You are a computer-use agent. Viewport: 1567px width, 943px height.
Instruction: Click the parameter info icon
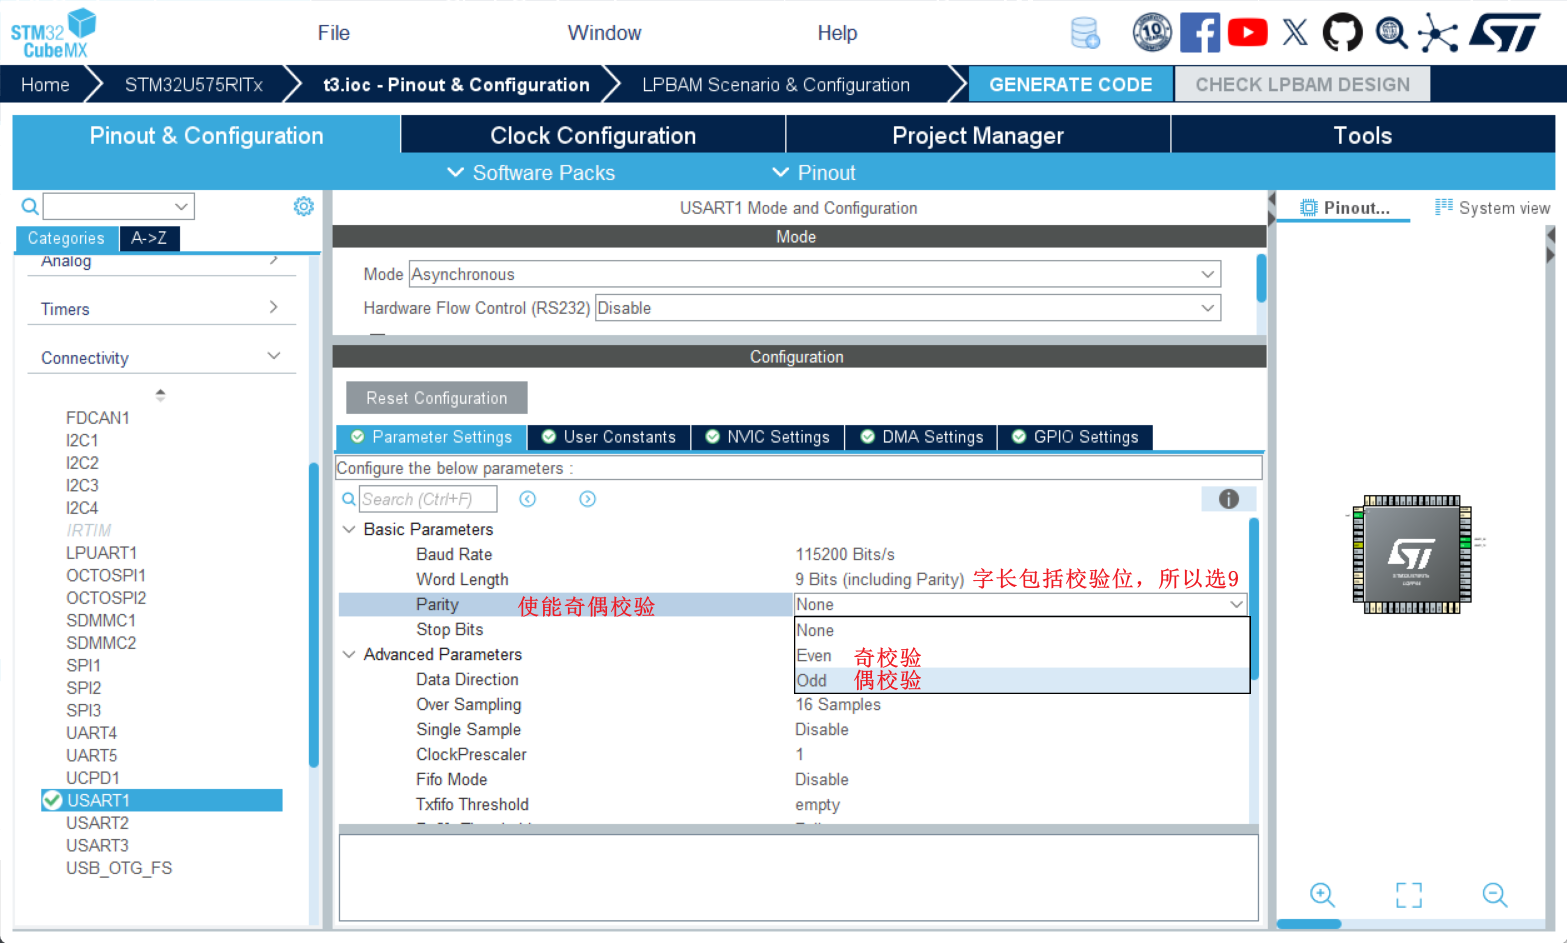point(1229,499)
